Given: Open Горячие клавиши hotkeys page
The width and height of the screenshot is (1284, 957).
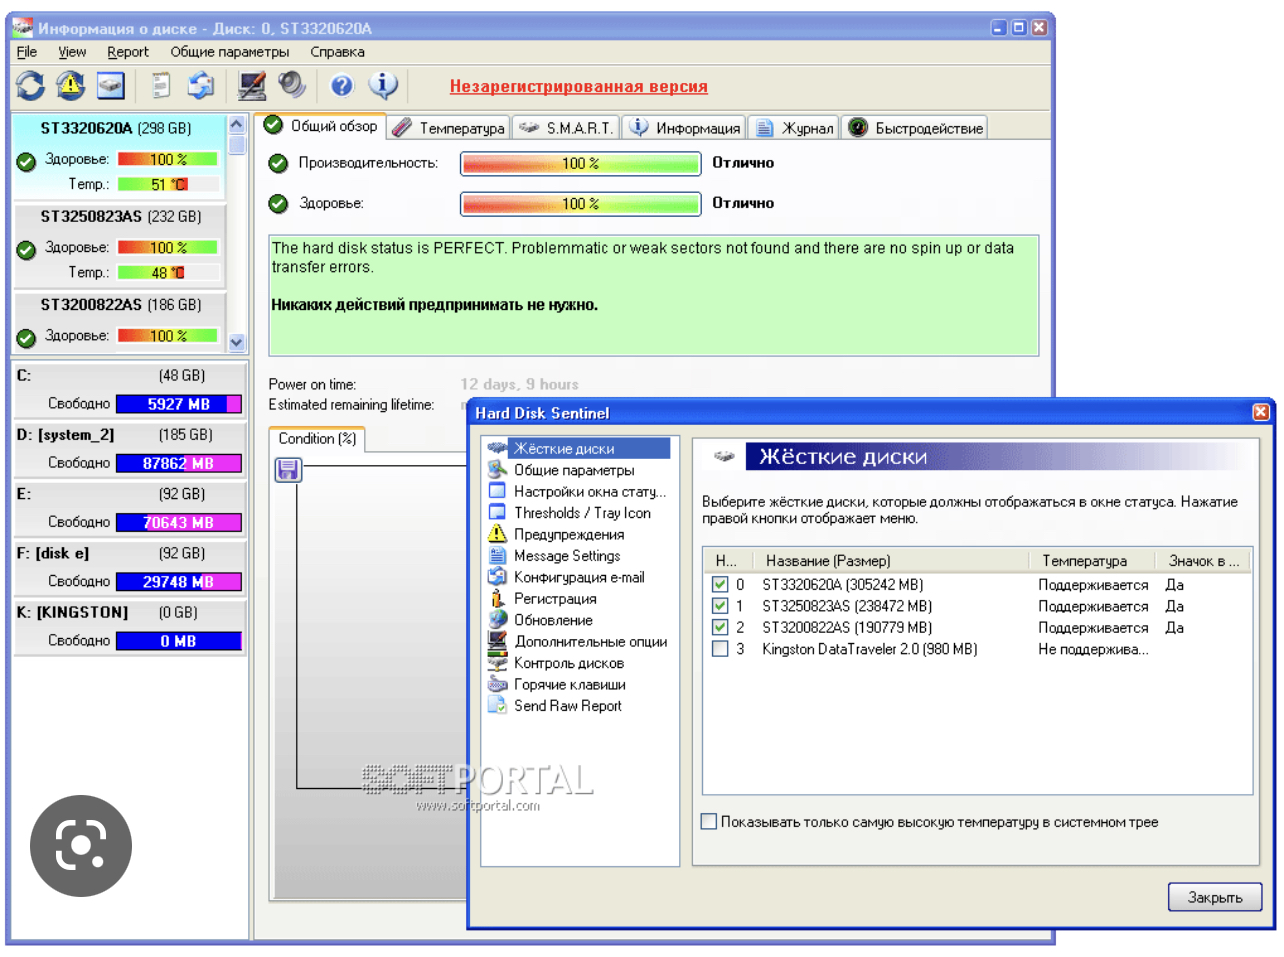Looking at the screenshot, I should pyautogui.click(x=570, y=685).
